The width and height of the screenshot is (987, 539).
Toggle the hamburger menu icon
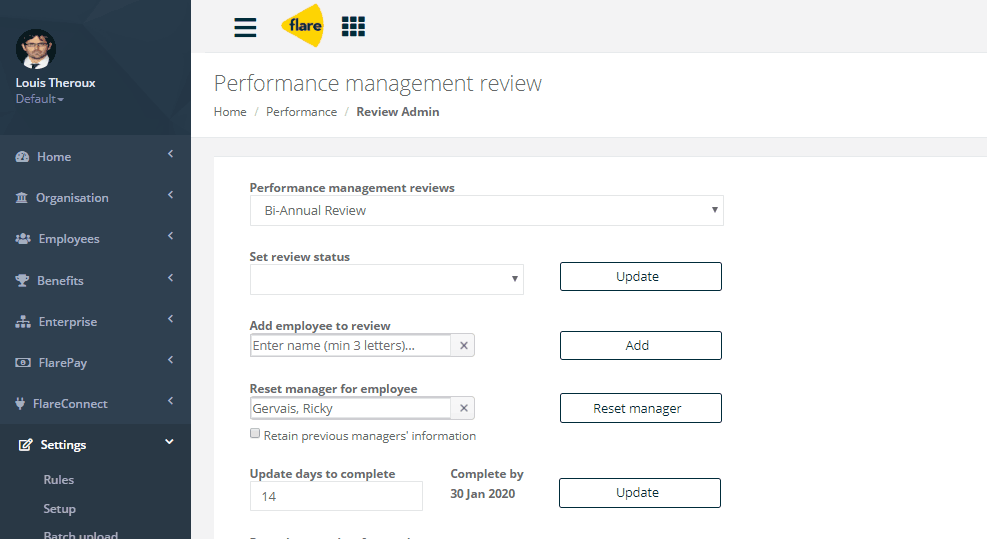pos(245,27)
